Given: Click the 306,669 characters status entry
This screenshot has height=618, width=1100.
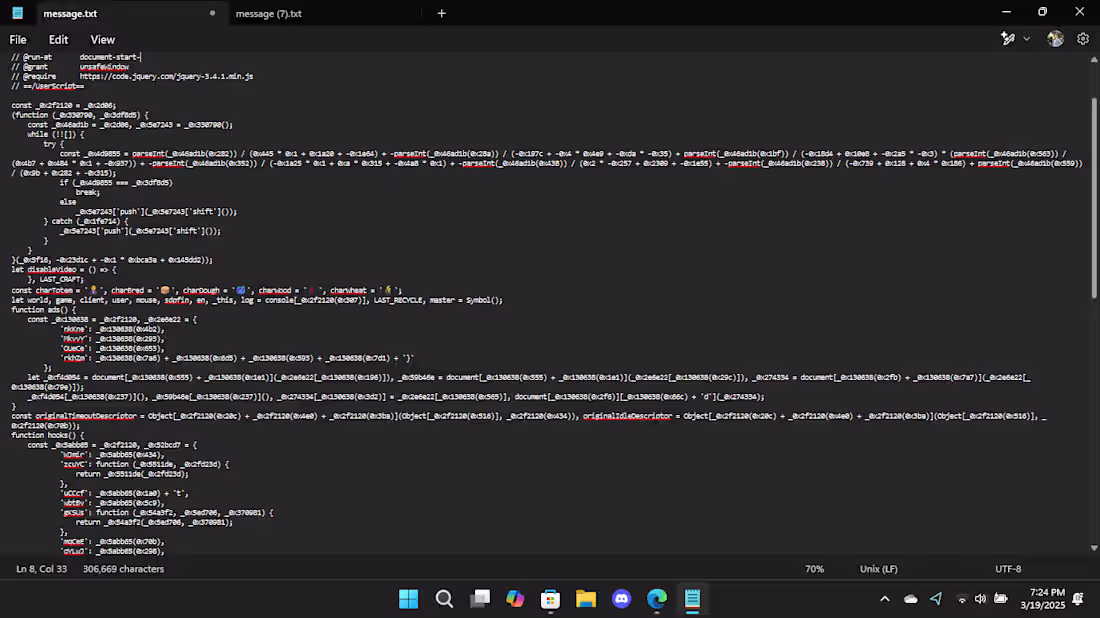Looking at the screenshot, I should [123, 569].
